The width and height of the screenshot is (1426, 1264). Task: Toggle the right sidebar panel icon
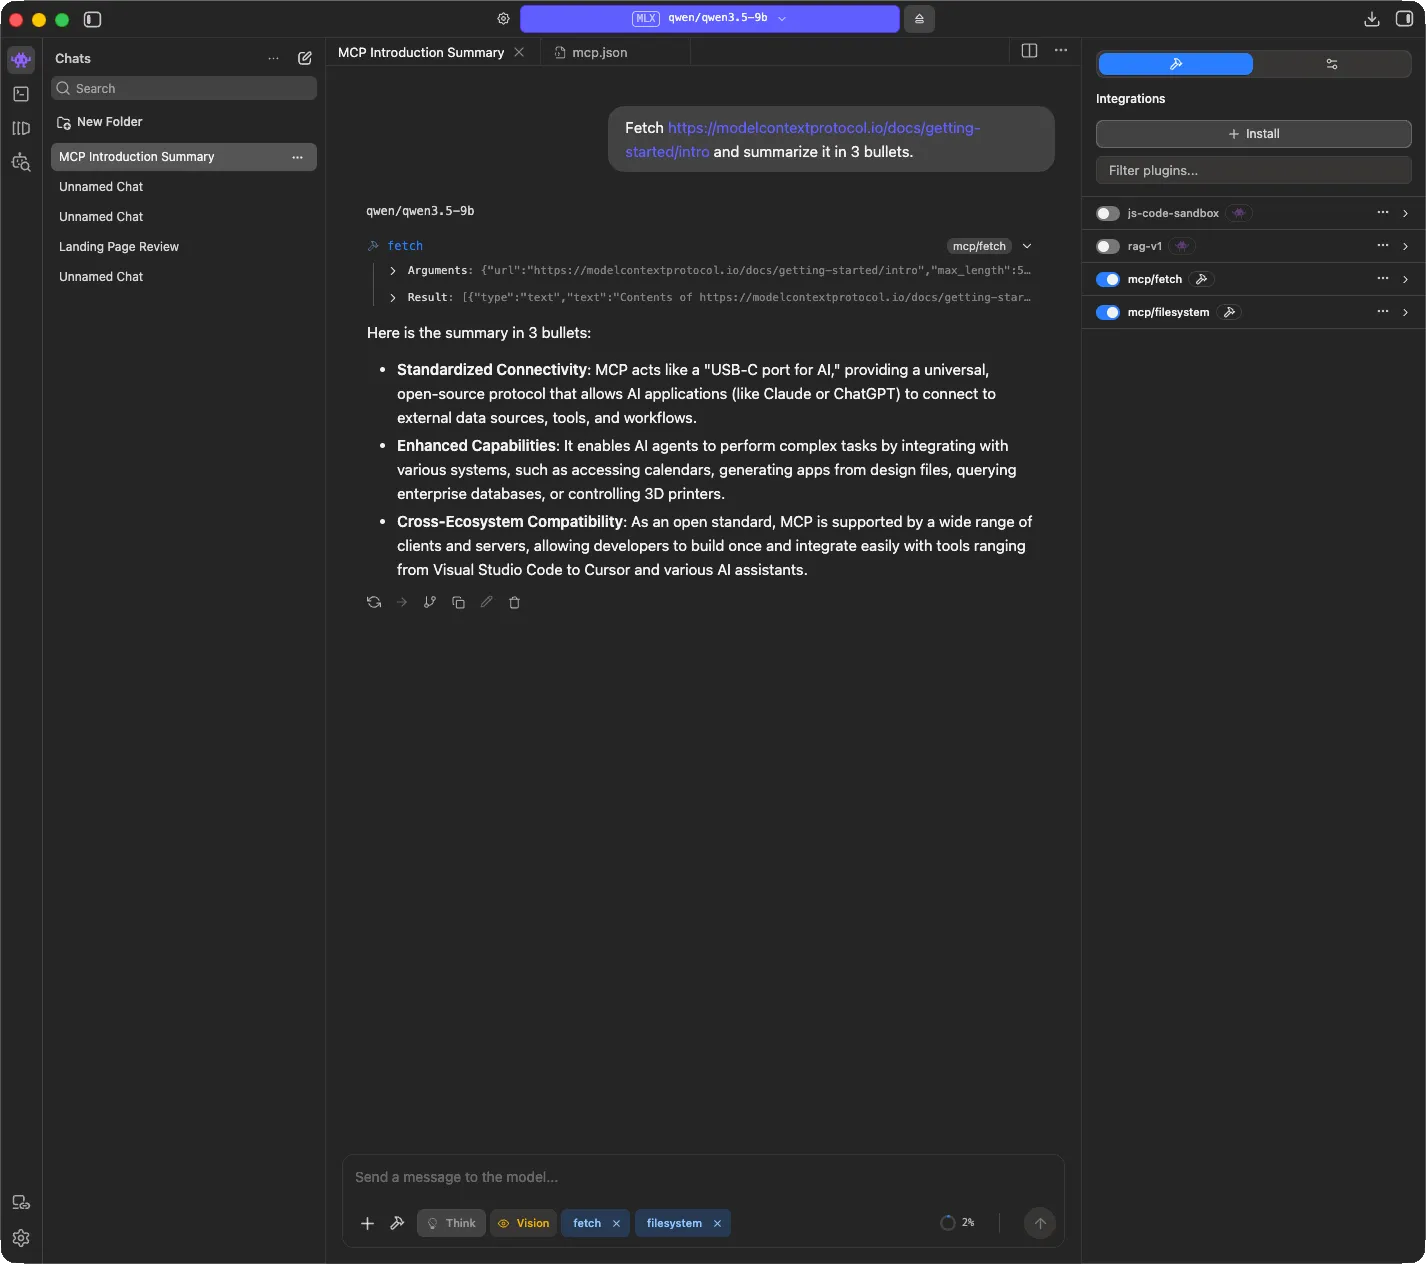tap(1404, 19)
